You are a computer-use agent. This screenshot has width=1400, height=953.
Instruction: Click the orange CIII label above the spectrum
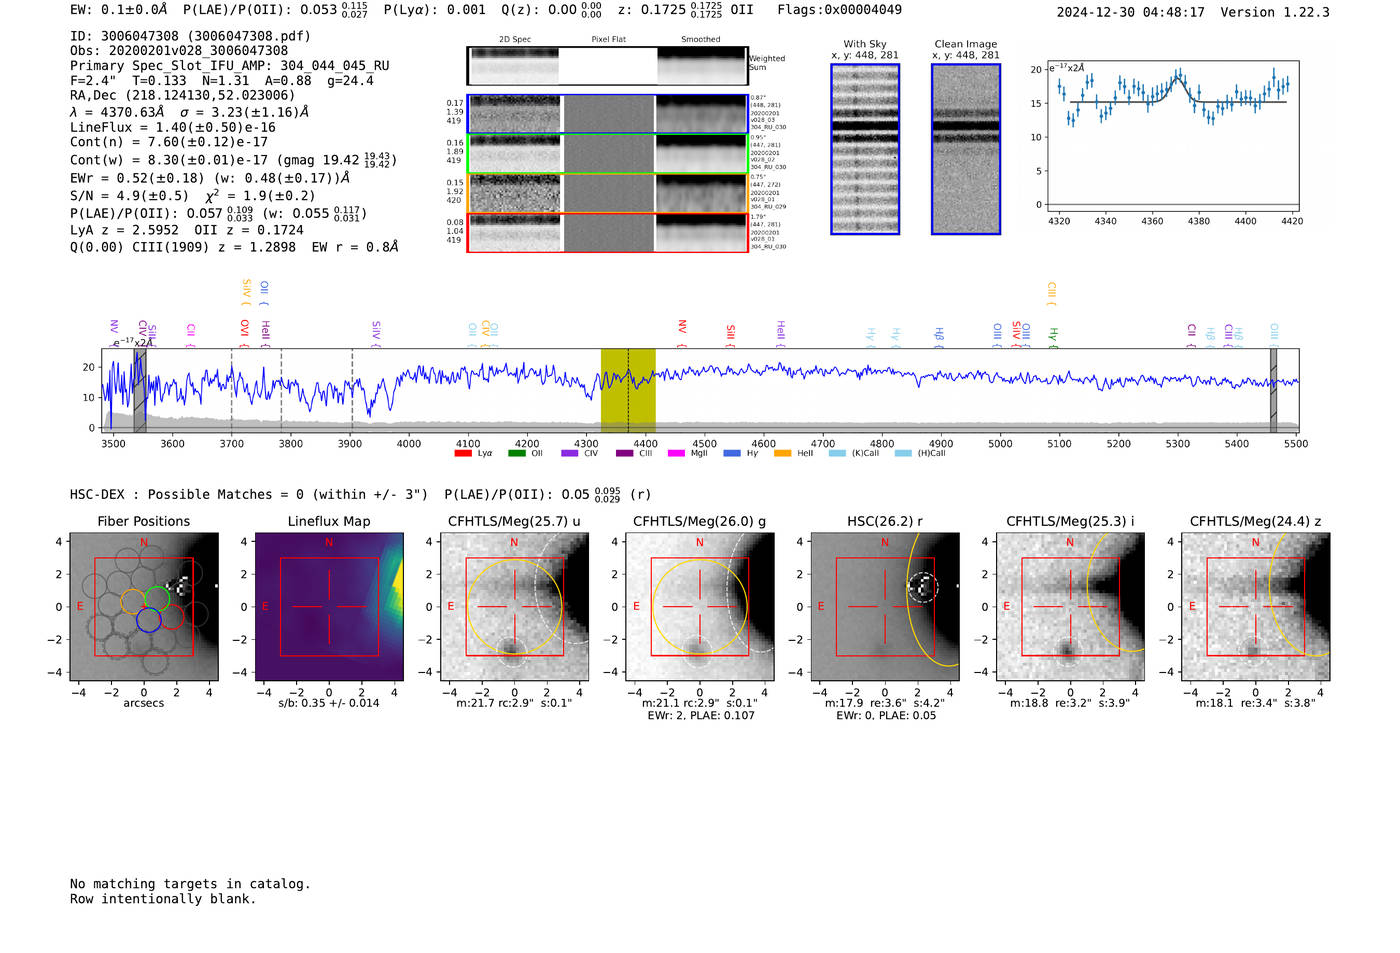coord(1051,294)
